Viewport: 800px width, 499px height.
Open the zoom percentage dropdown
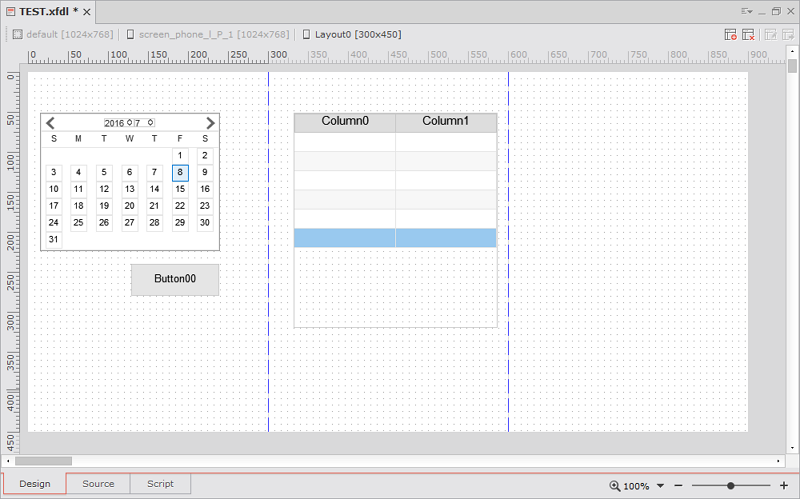pyautogui.click(x=660, y=485)
